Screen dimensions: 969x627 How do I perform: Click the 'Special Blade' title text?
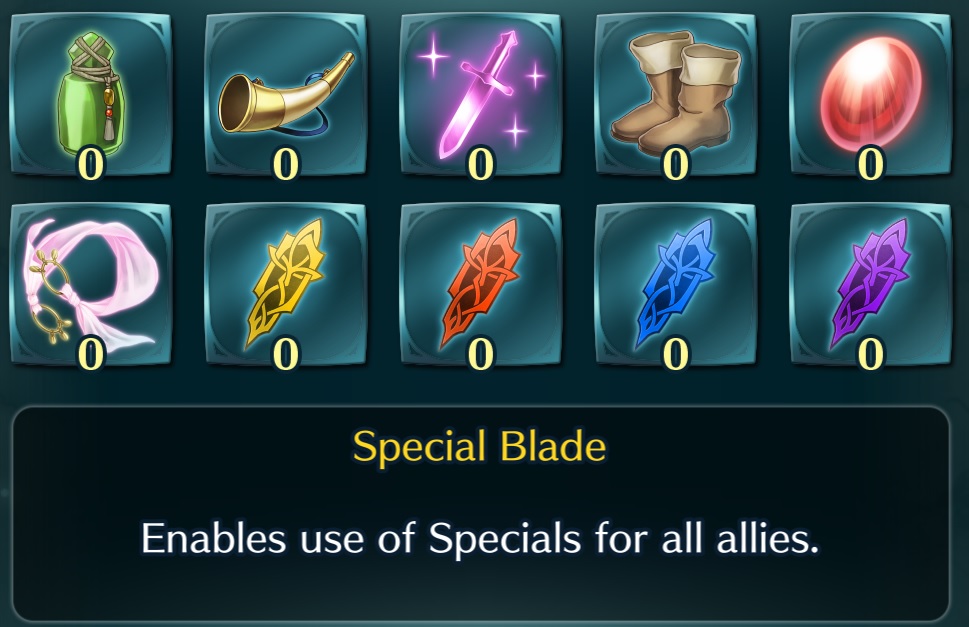pyautogui.click(x=479, y=447)
